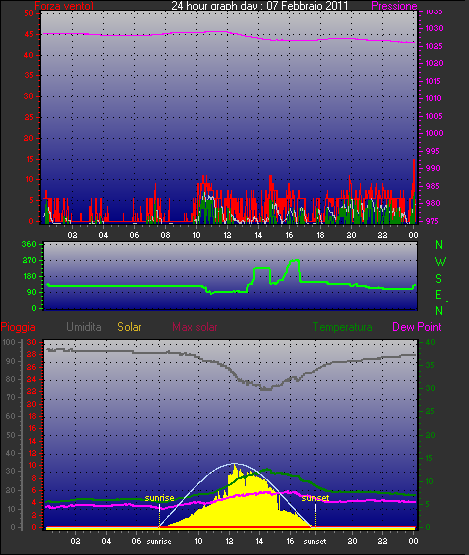Viewport: 469px width, 555px height.
Task: Click the sunrise label on bottom time axis
Action: tap(159, 541)
